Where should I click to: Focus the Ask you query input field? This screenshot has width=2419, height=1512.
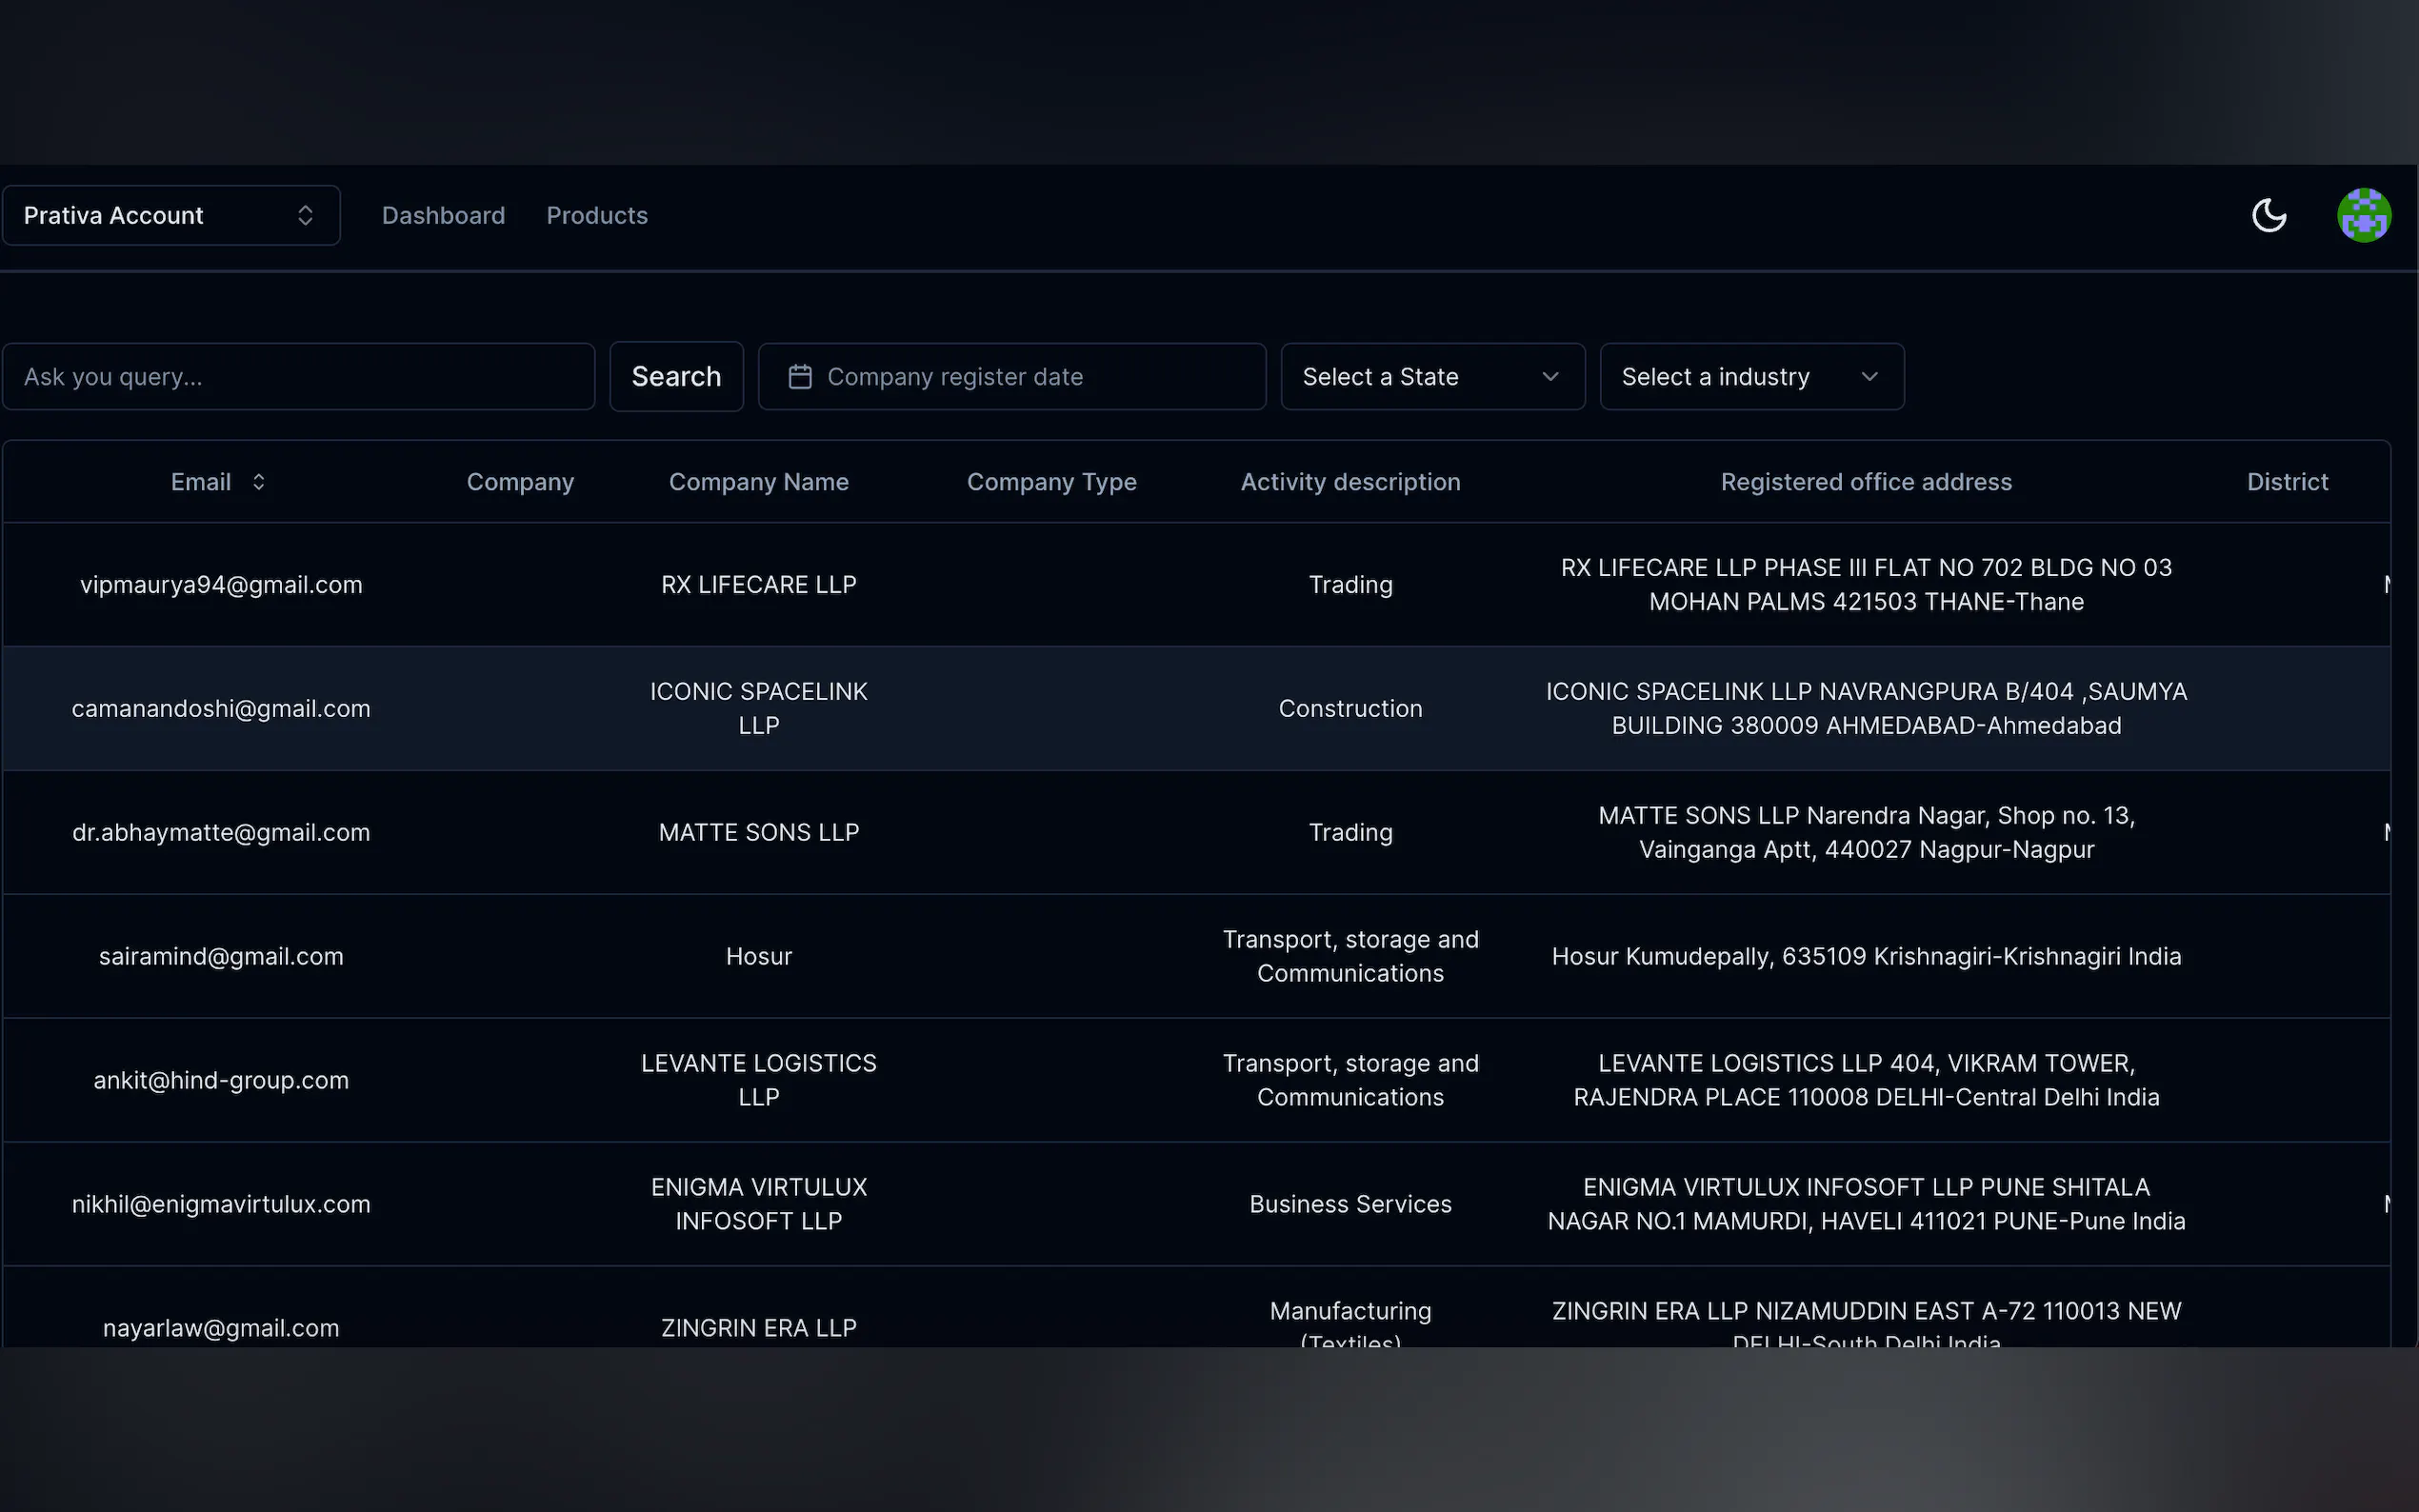point(298,377)
